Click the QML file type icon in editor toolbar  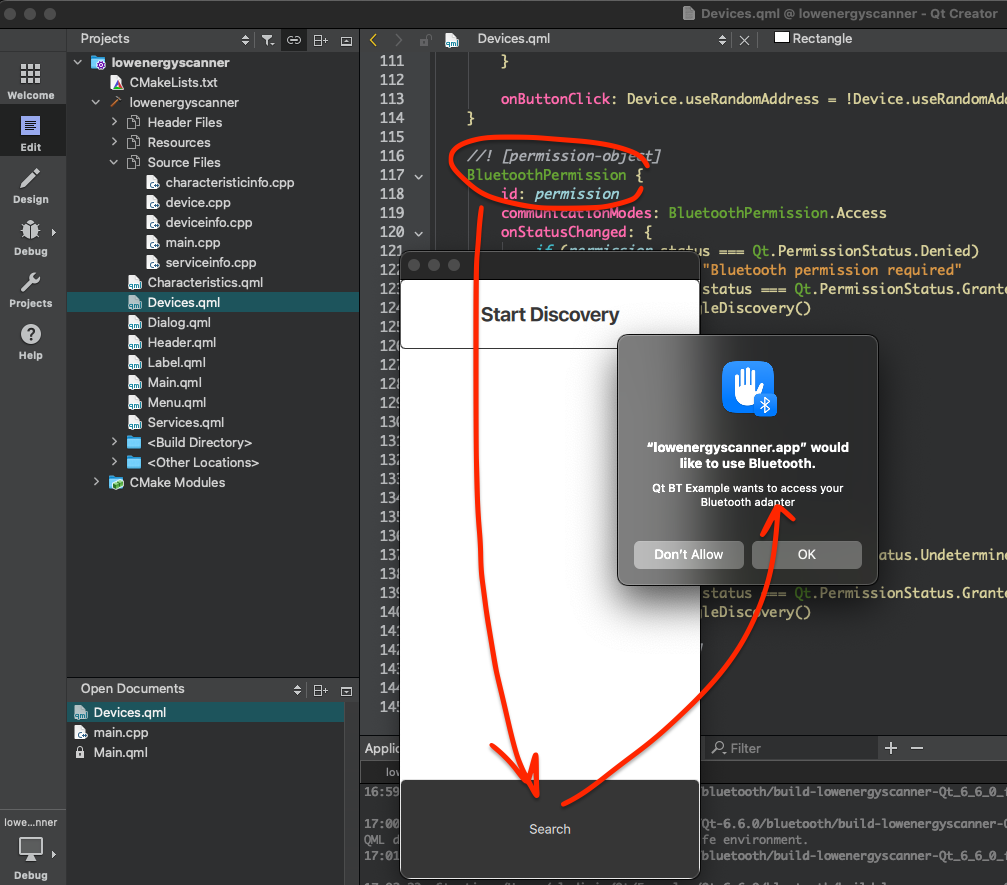pyautogui.click(x=451, y=40)
